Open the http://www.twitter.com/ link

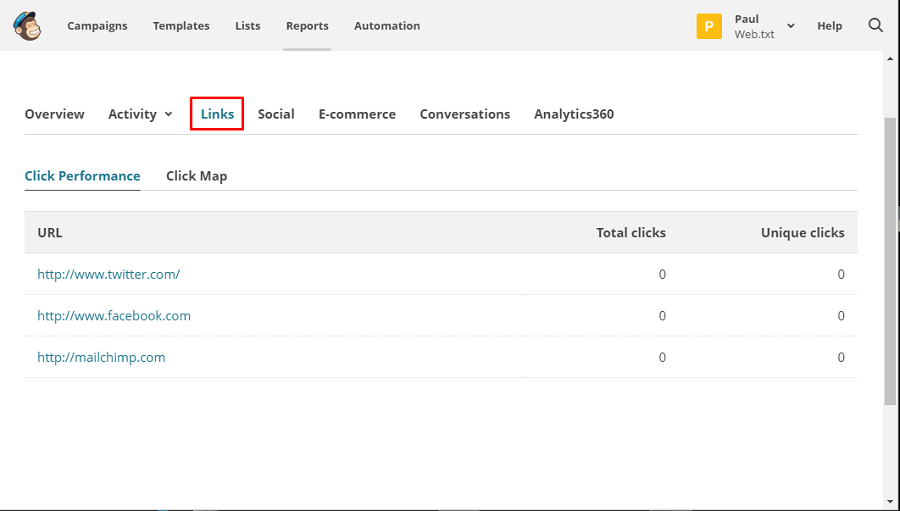click(108, 274)
